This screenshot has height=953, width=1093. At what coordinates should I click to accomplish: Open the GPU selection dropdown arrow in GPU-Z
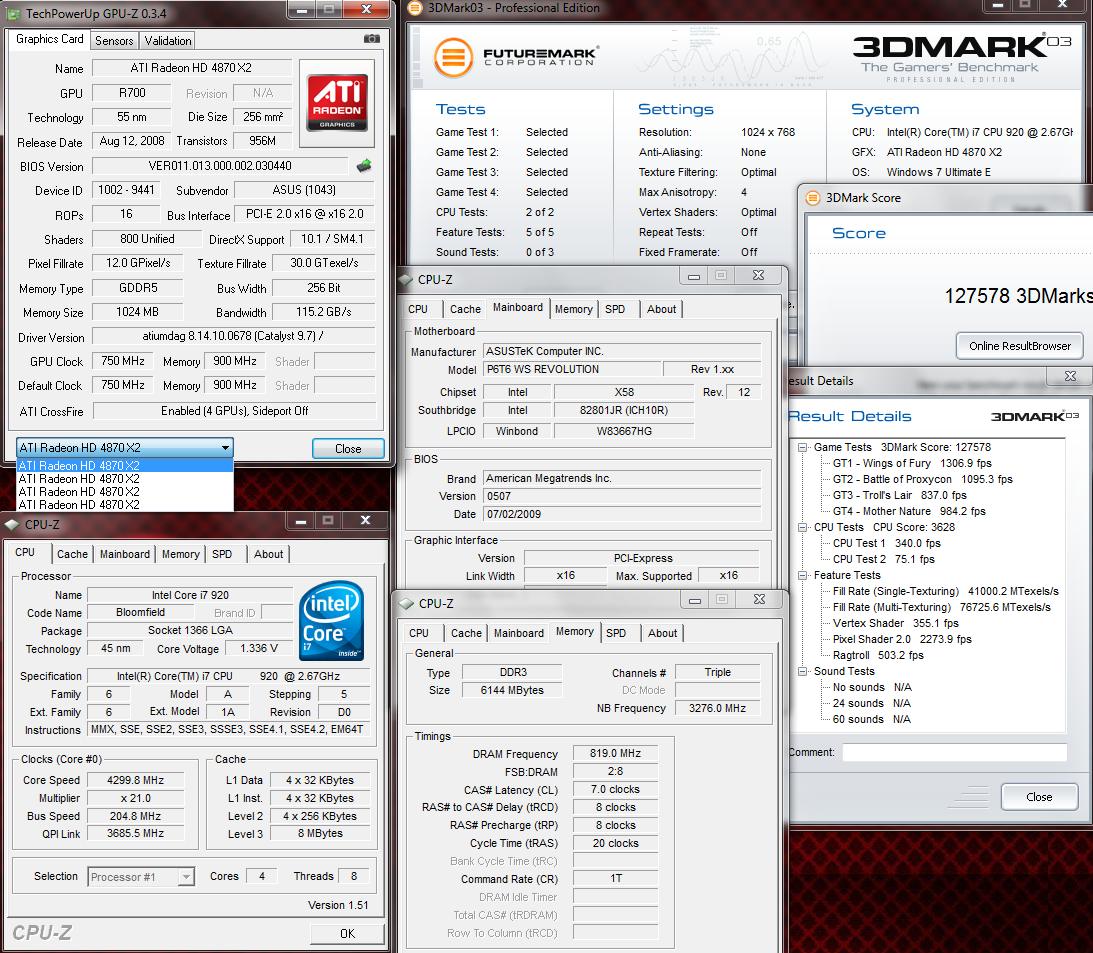[225, 448]
